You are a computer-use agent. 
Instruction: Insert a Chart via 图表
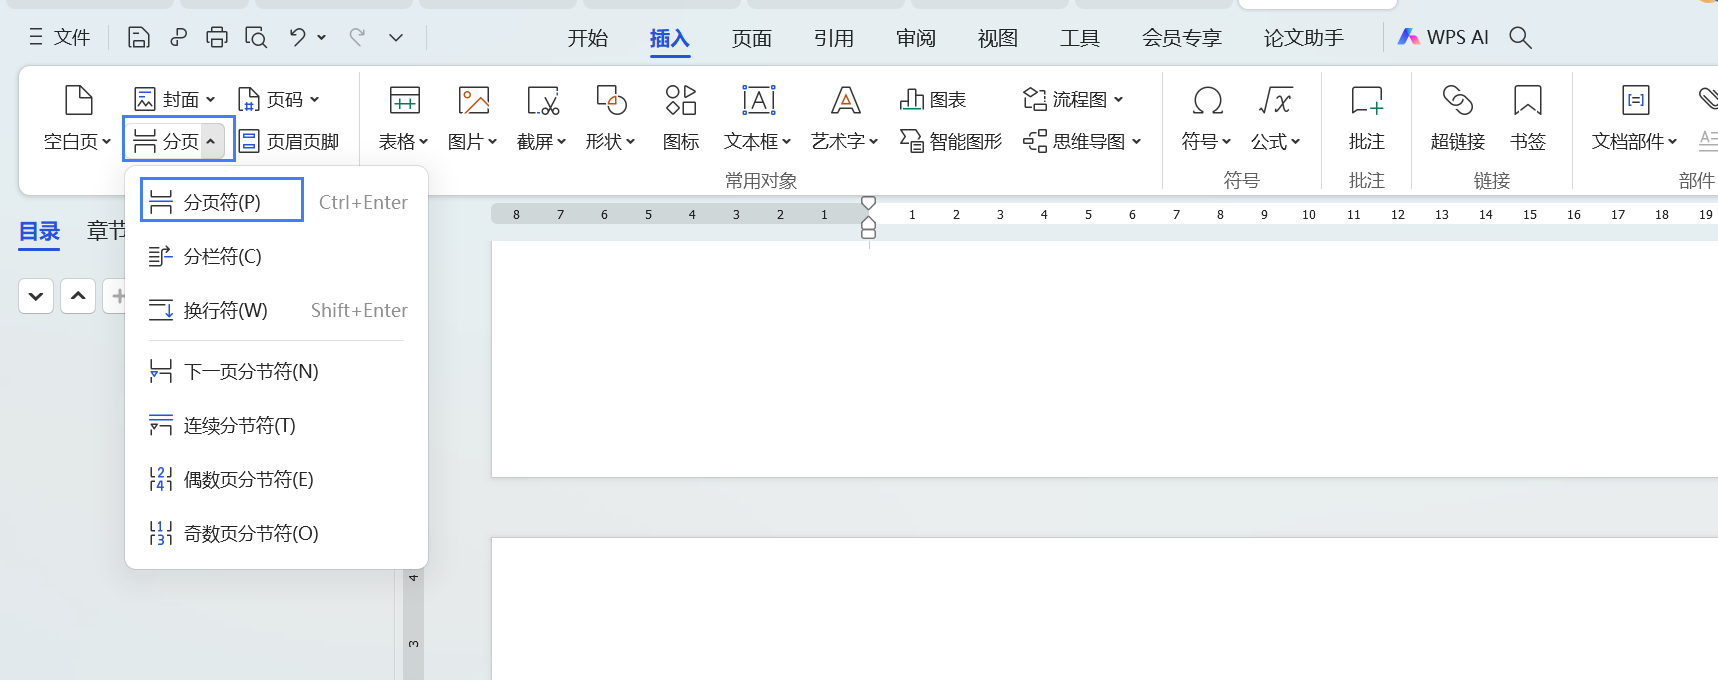[x=933, y=99]
